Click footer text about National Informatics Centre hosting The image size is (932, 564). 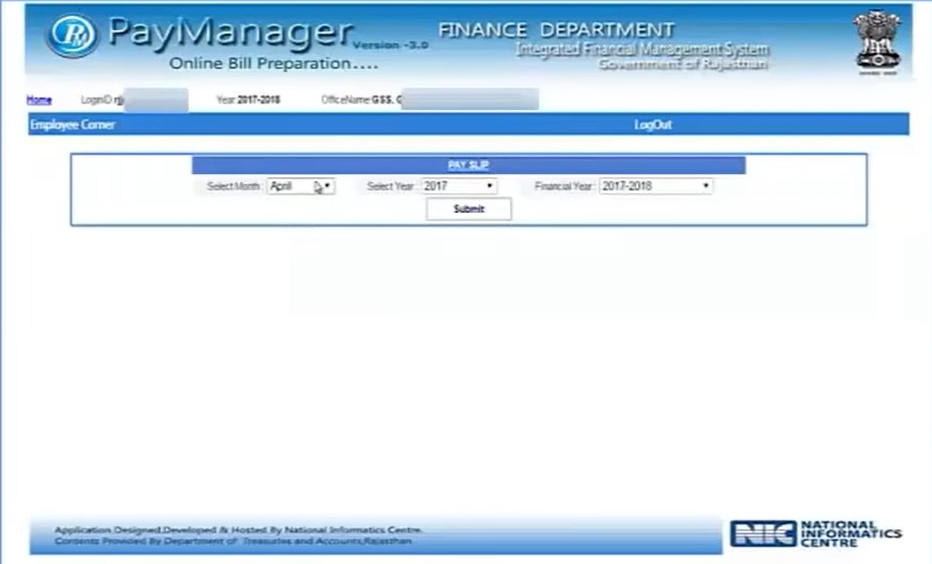click(238, 530)
